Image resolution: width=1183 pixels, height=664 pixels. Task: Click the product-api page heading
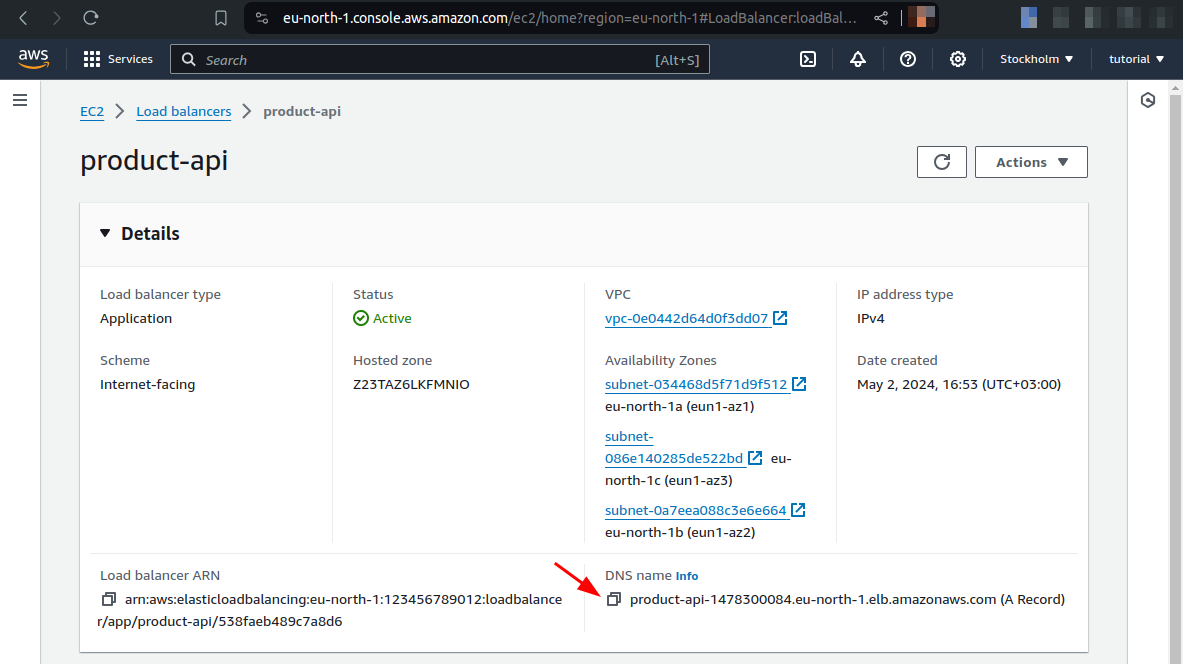[x=154, y=161]
